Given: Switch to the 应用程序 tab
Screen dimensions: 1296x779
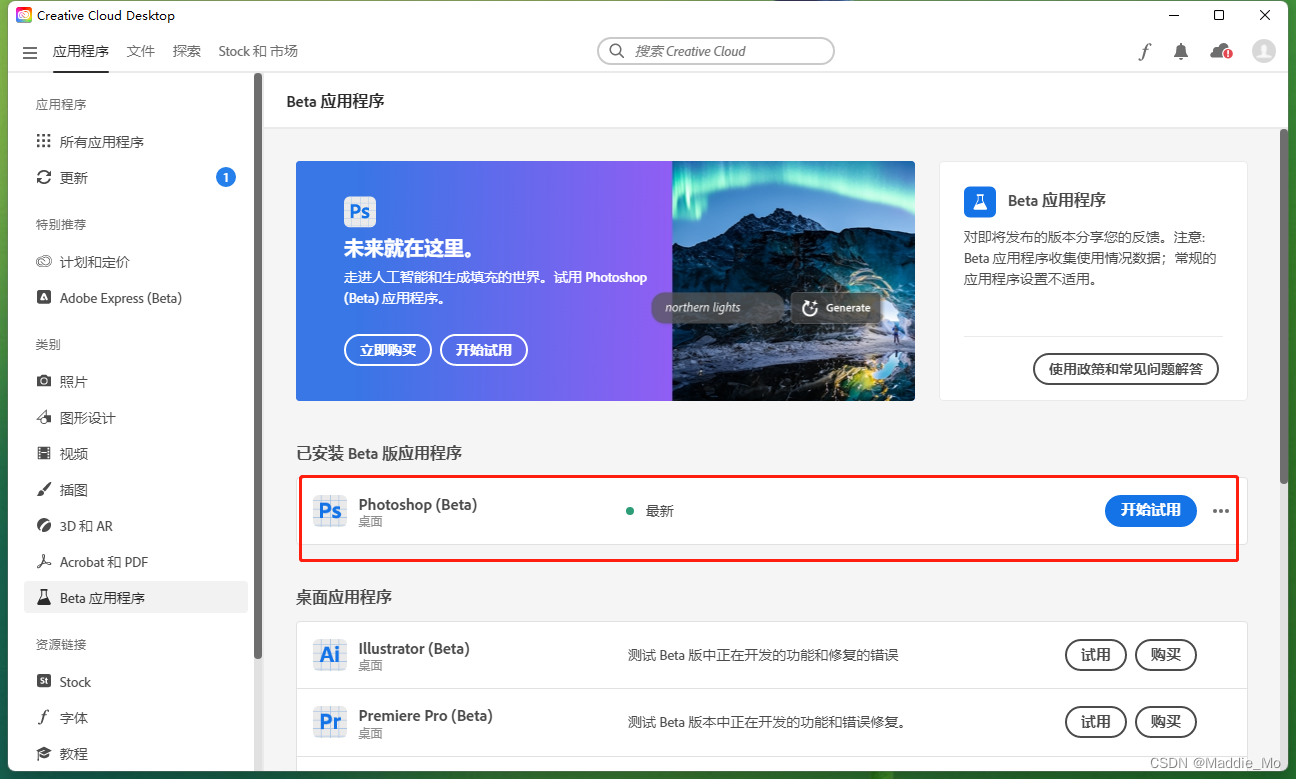Looking at the screenshot, I should coord(81,51).
